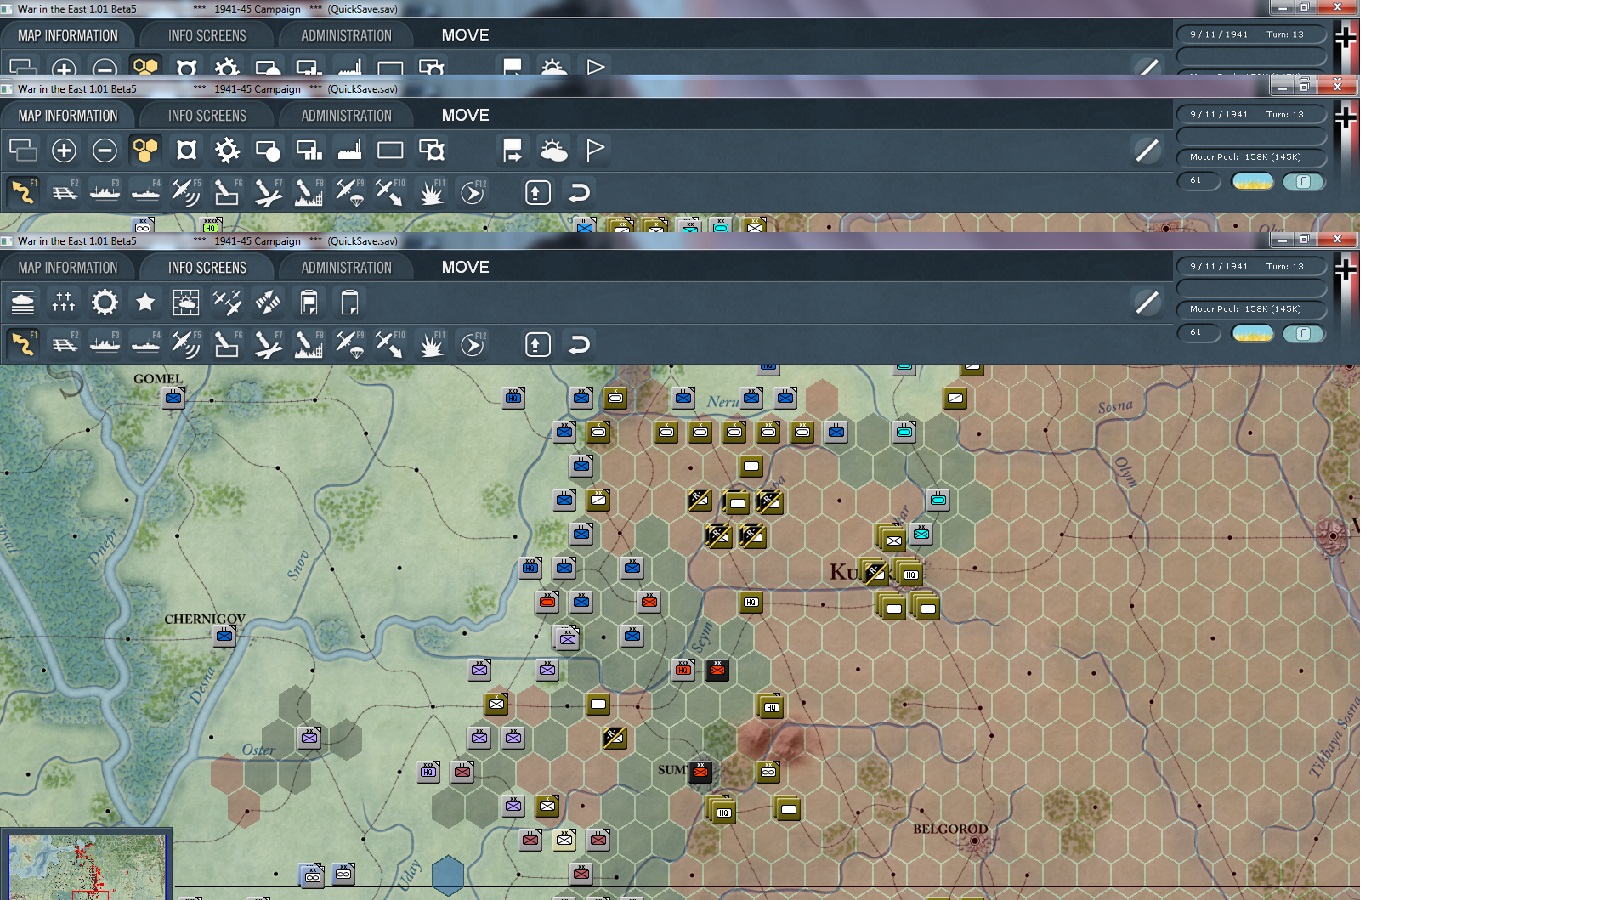Open flagged report document icon in bottom window

click(x=309, y=302)
